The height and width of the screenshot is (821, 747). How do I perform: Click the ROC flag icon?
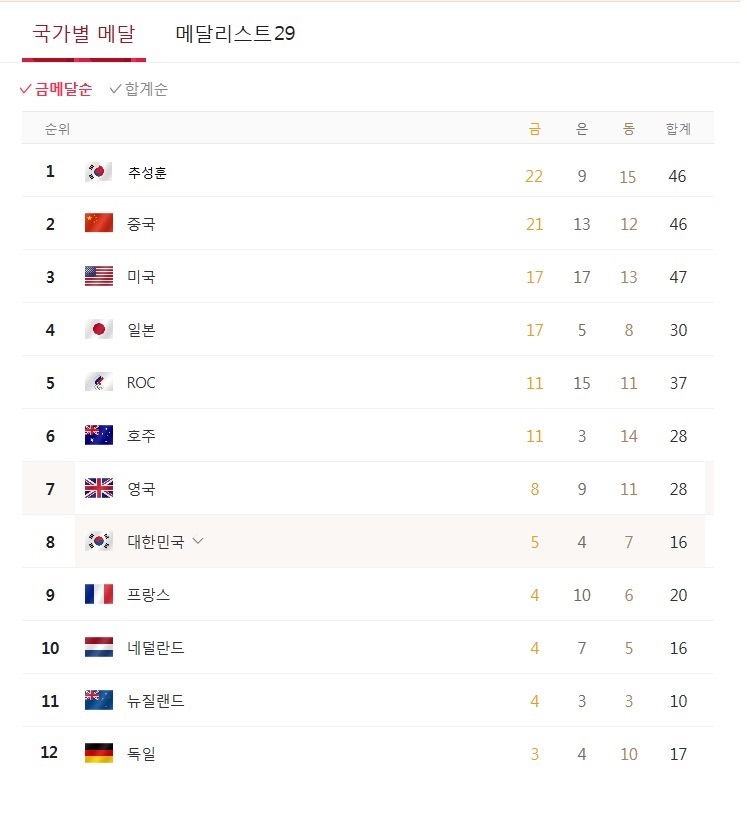coord(99,383)
